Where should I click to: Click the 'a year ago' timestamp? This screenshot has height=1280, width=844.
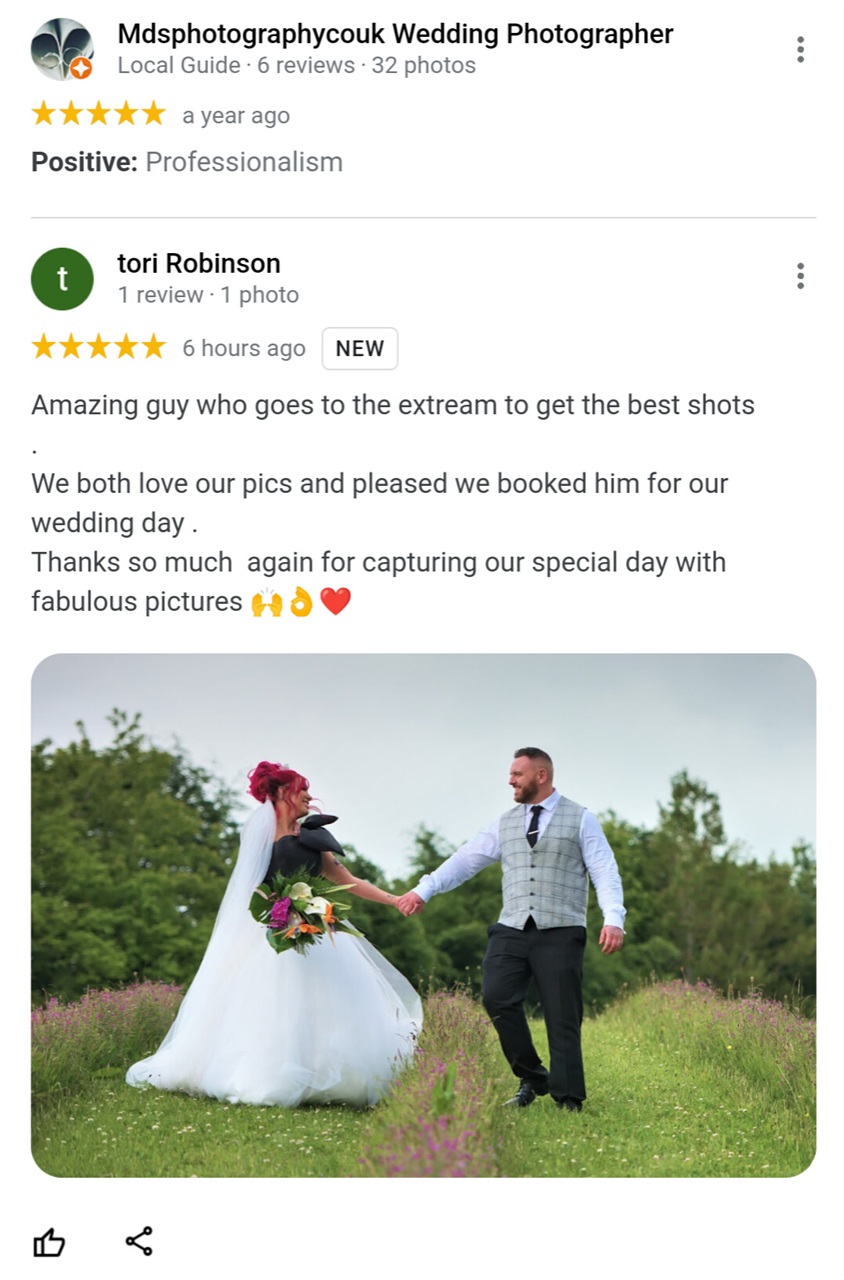[x=236, y=116]
